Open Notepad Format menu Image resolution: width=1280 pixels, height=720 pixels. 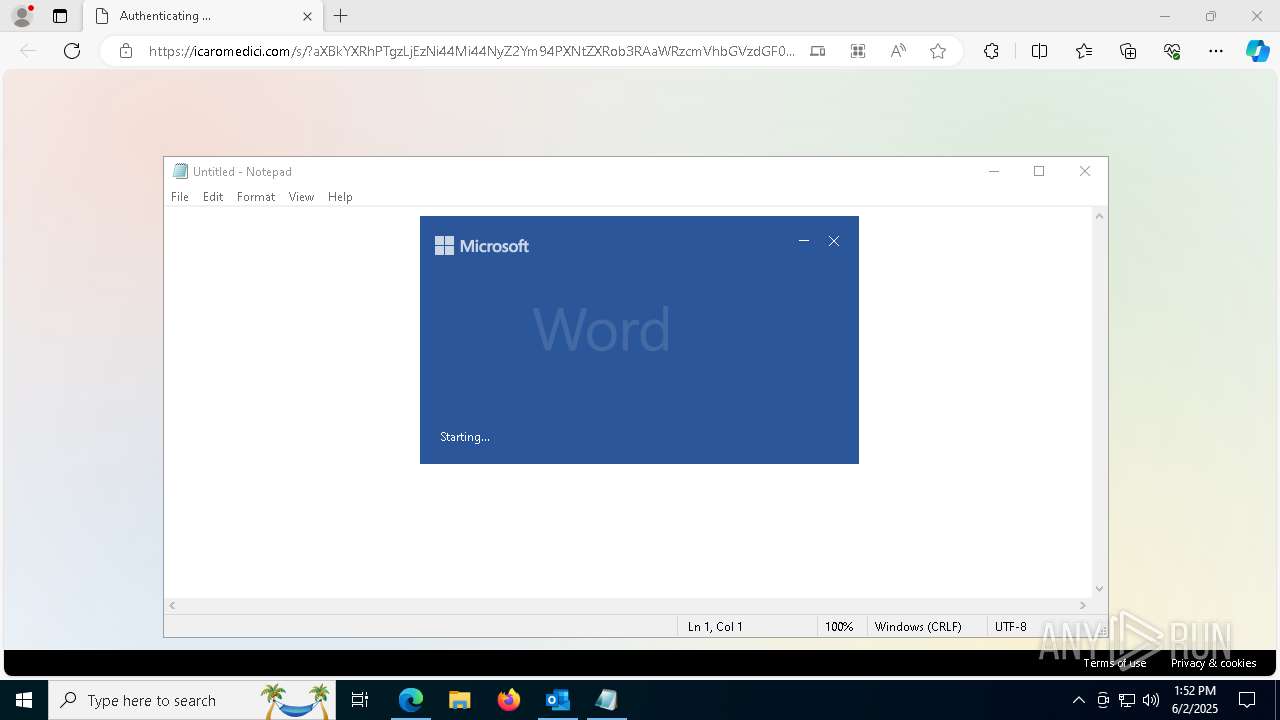pyautogui.click(x=256, y=197)
